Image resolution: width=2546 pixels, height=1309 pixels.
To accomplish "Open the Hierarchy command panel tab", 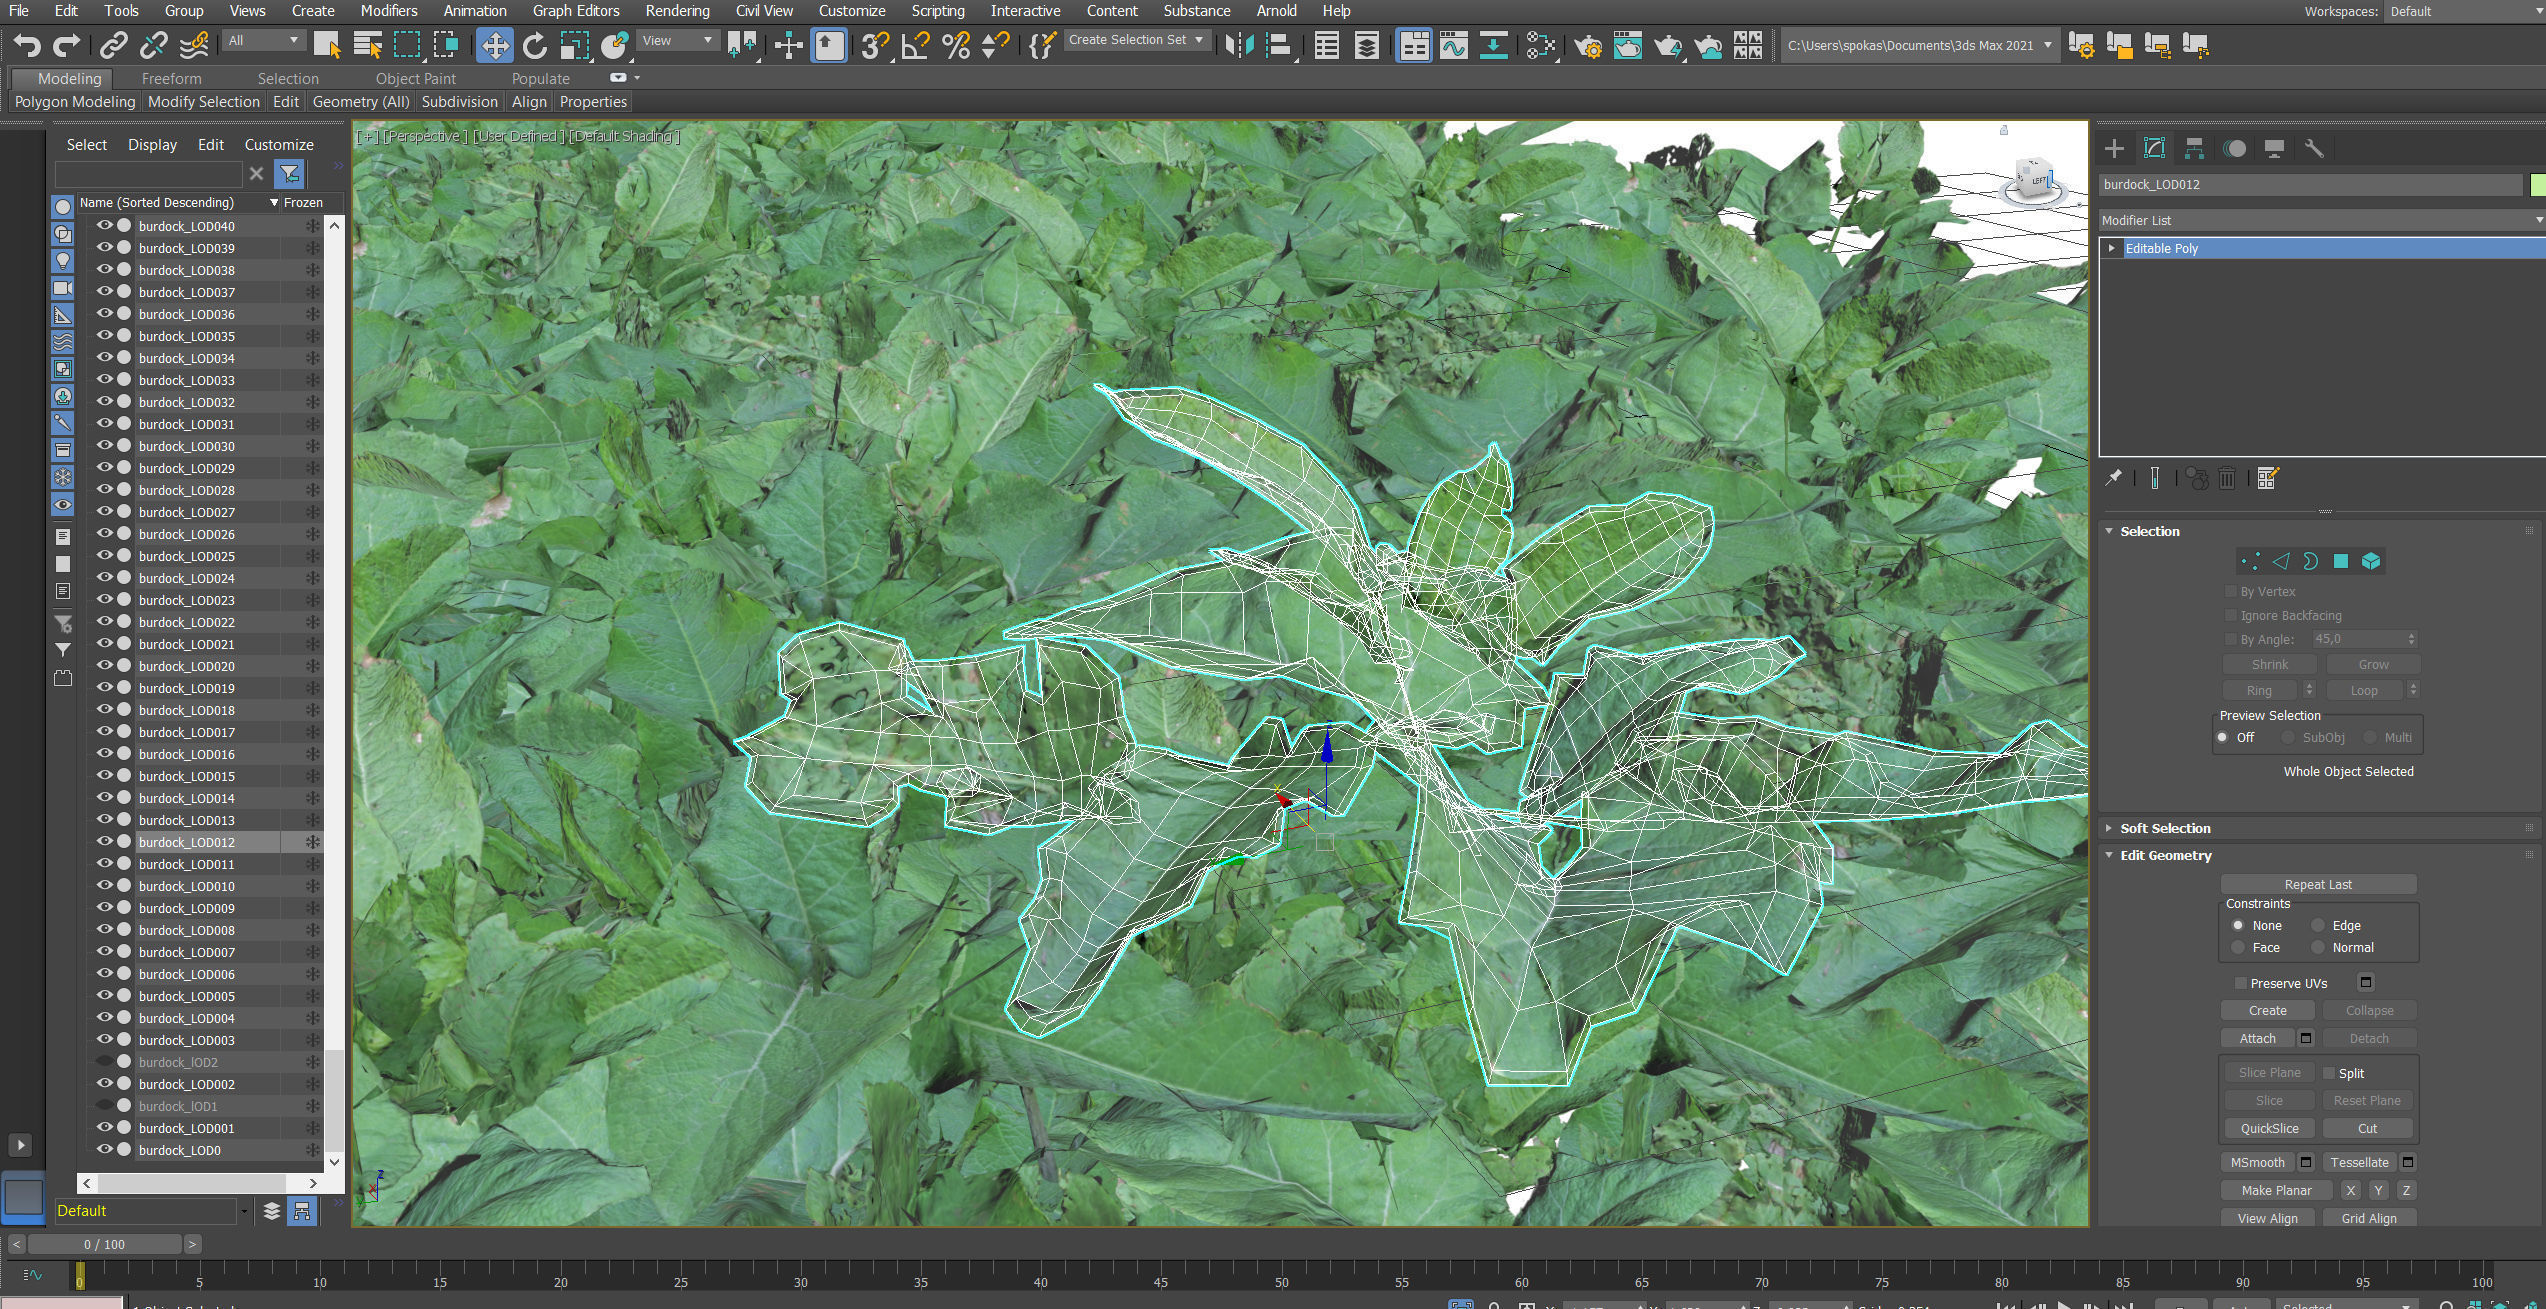I will click(2194, 148).
